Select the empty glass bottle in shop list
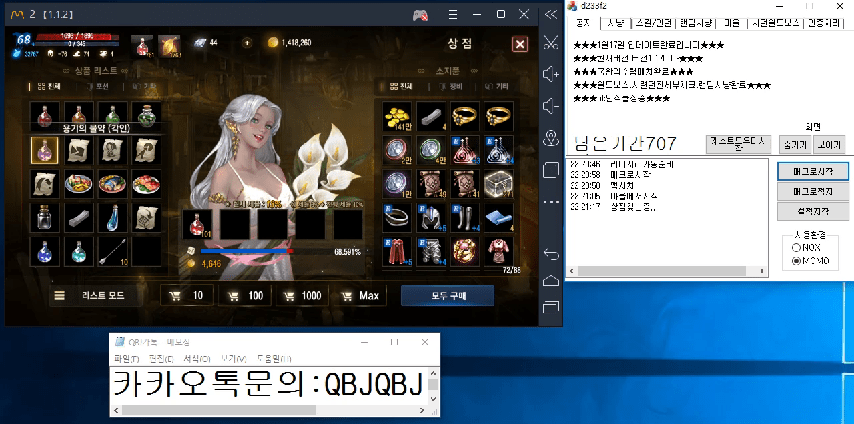The width and height of the screenshot is (854, 424). point(45,218)
